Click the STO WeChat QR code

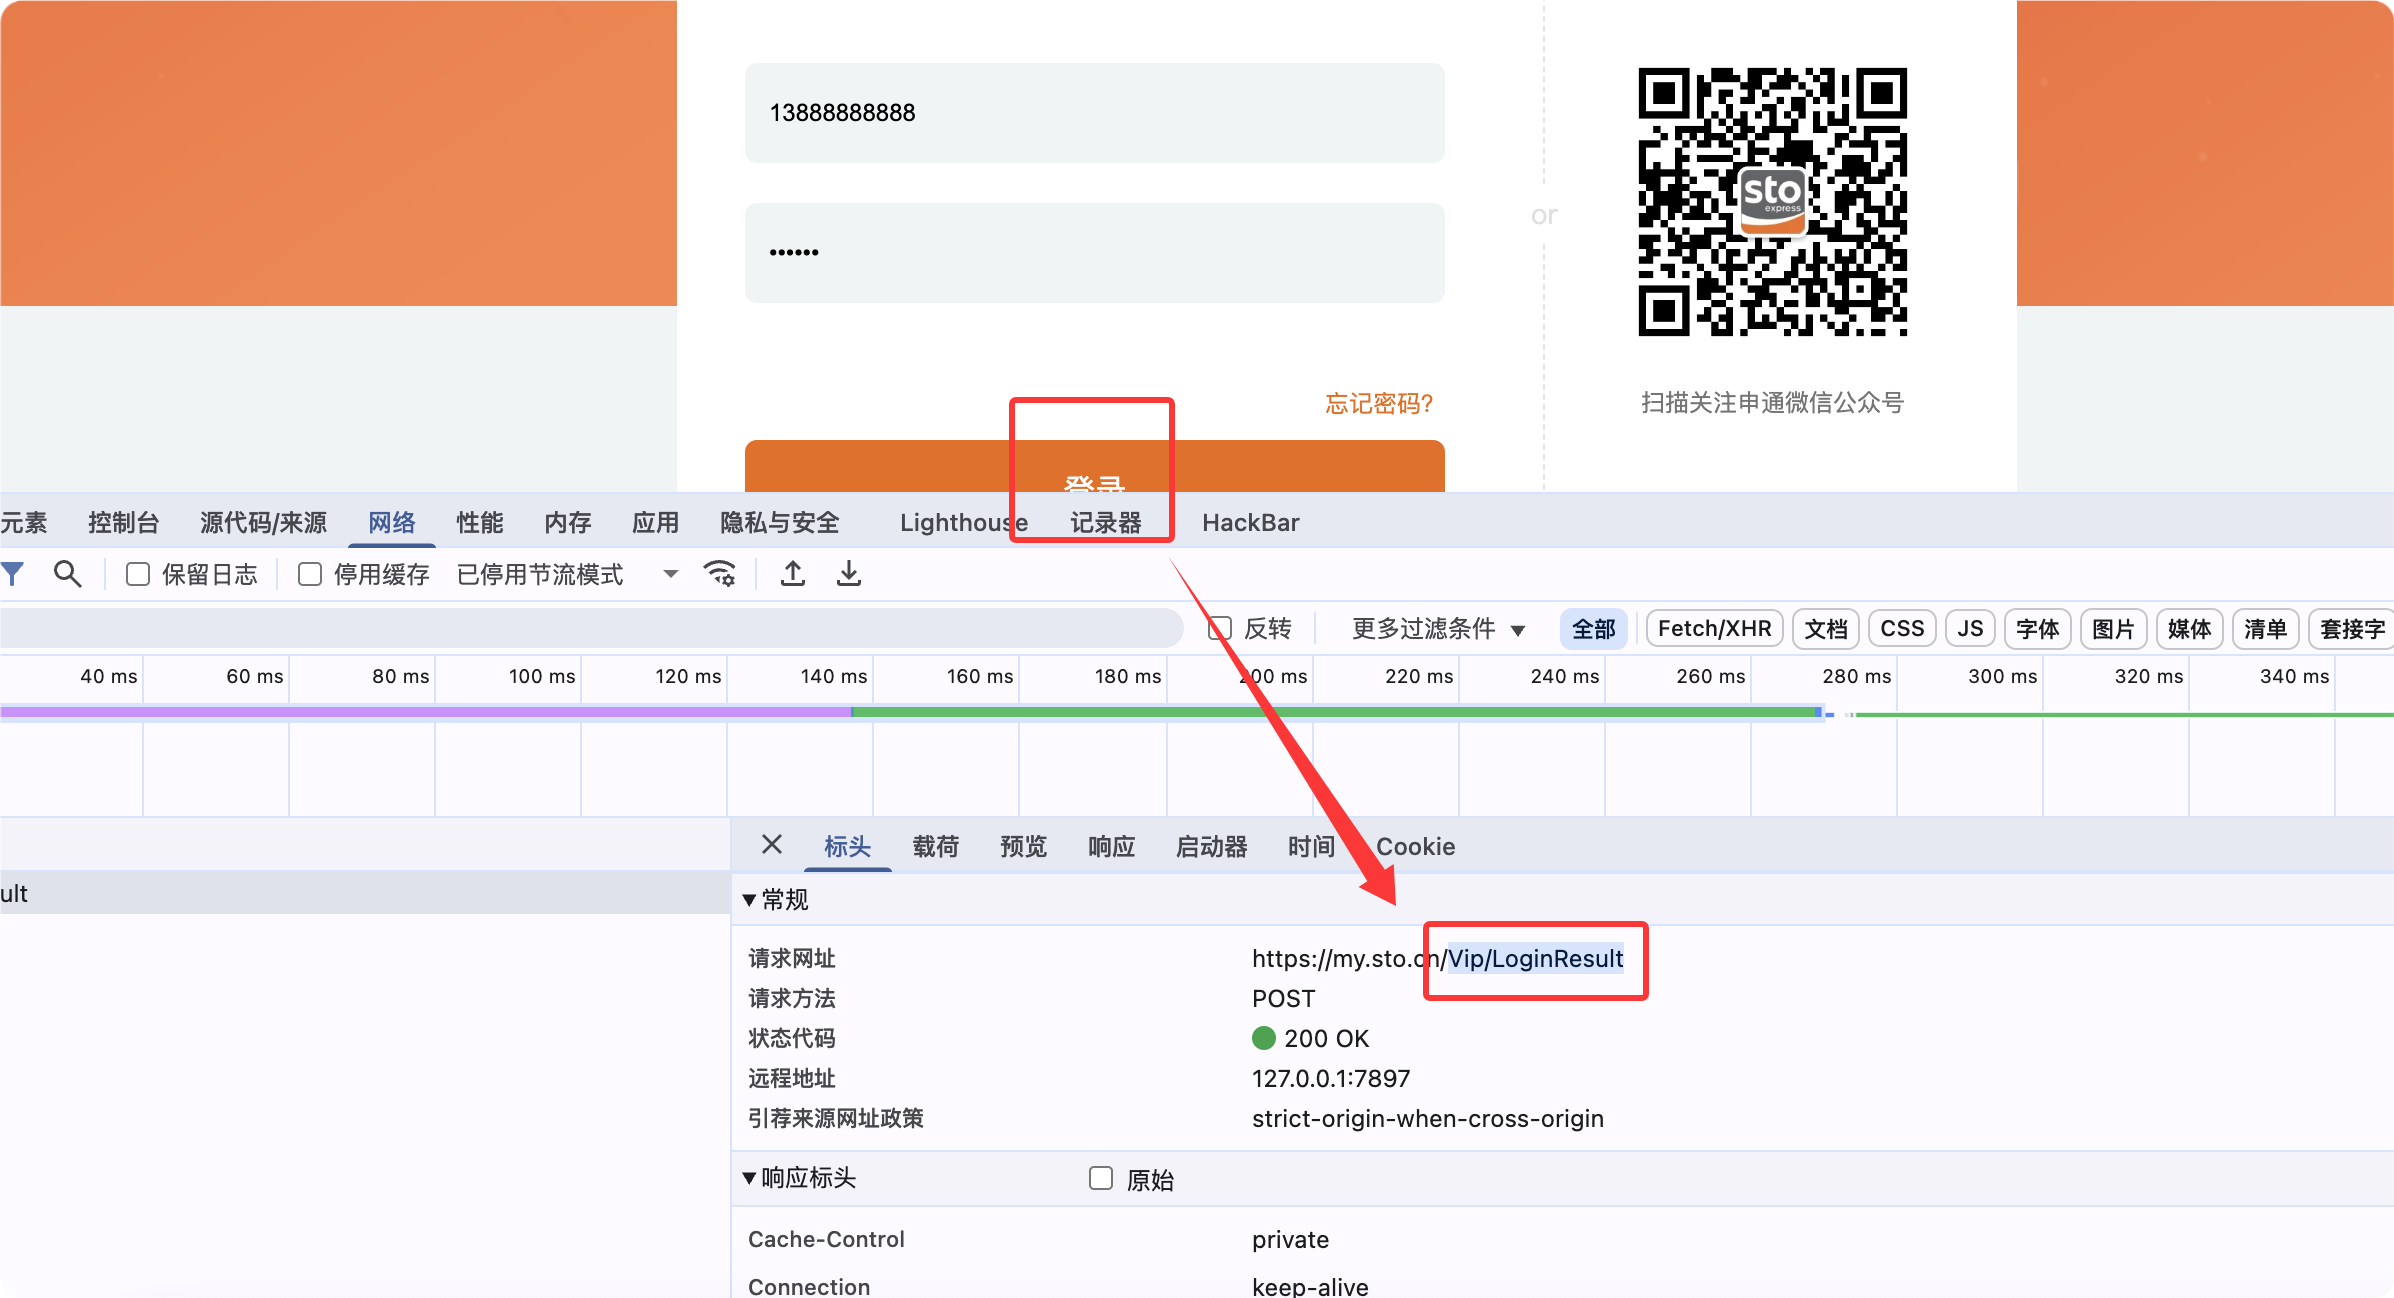[x=1772, y=202]
